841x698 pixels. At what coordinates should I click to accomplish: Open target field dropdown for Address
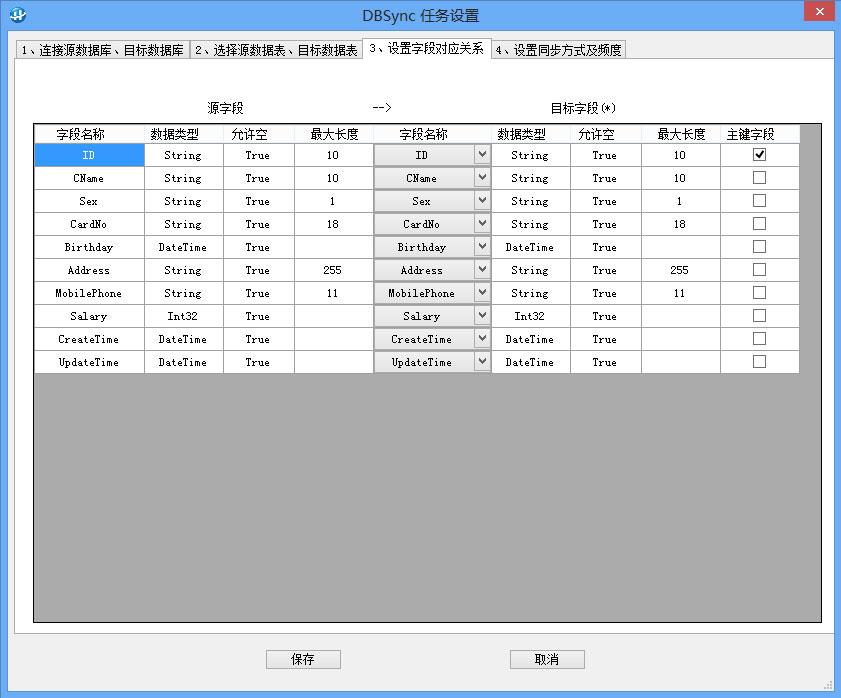[482, 270]
